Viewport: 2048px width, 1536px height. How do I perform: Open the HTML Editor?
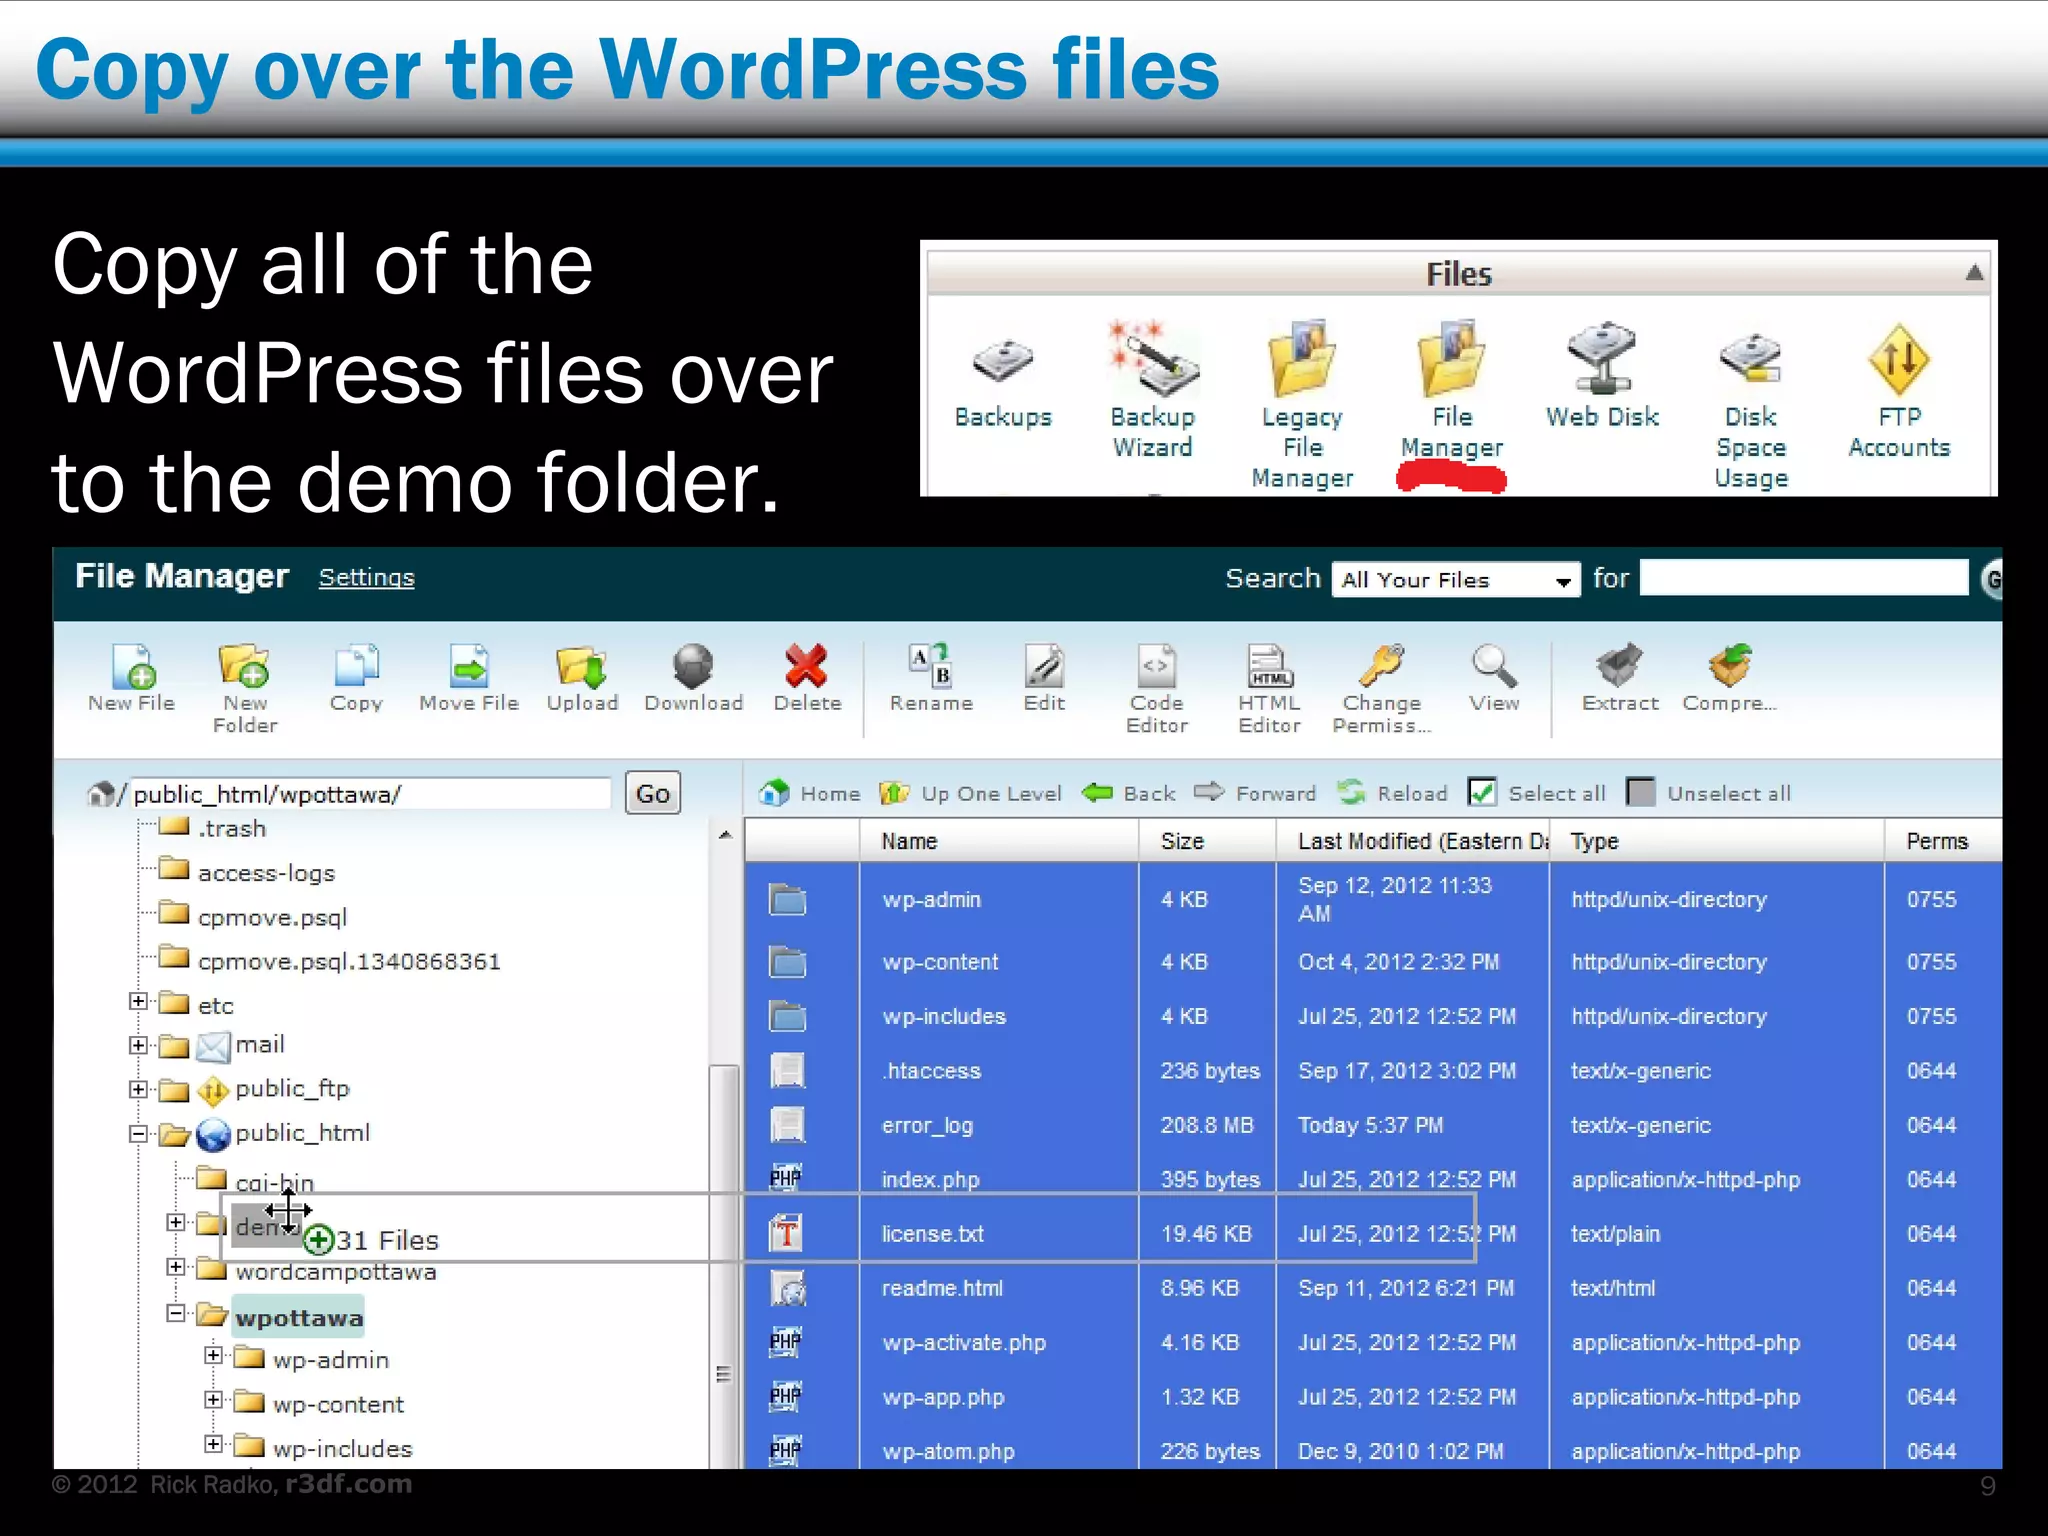[1269, 688]
